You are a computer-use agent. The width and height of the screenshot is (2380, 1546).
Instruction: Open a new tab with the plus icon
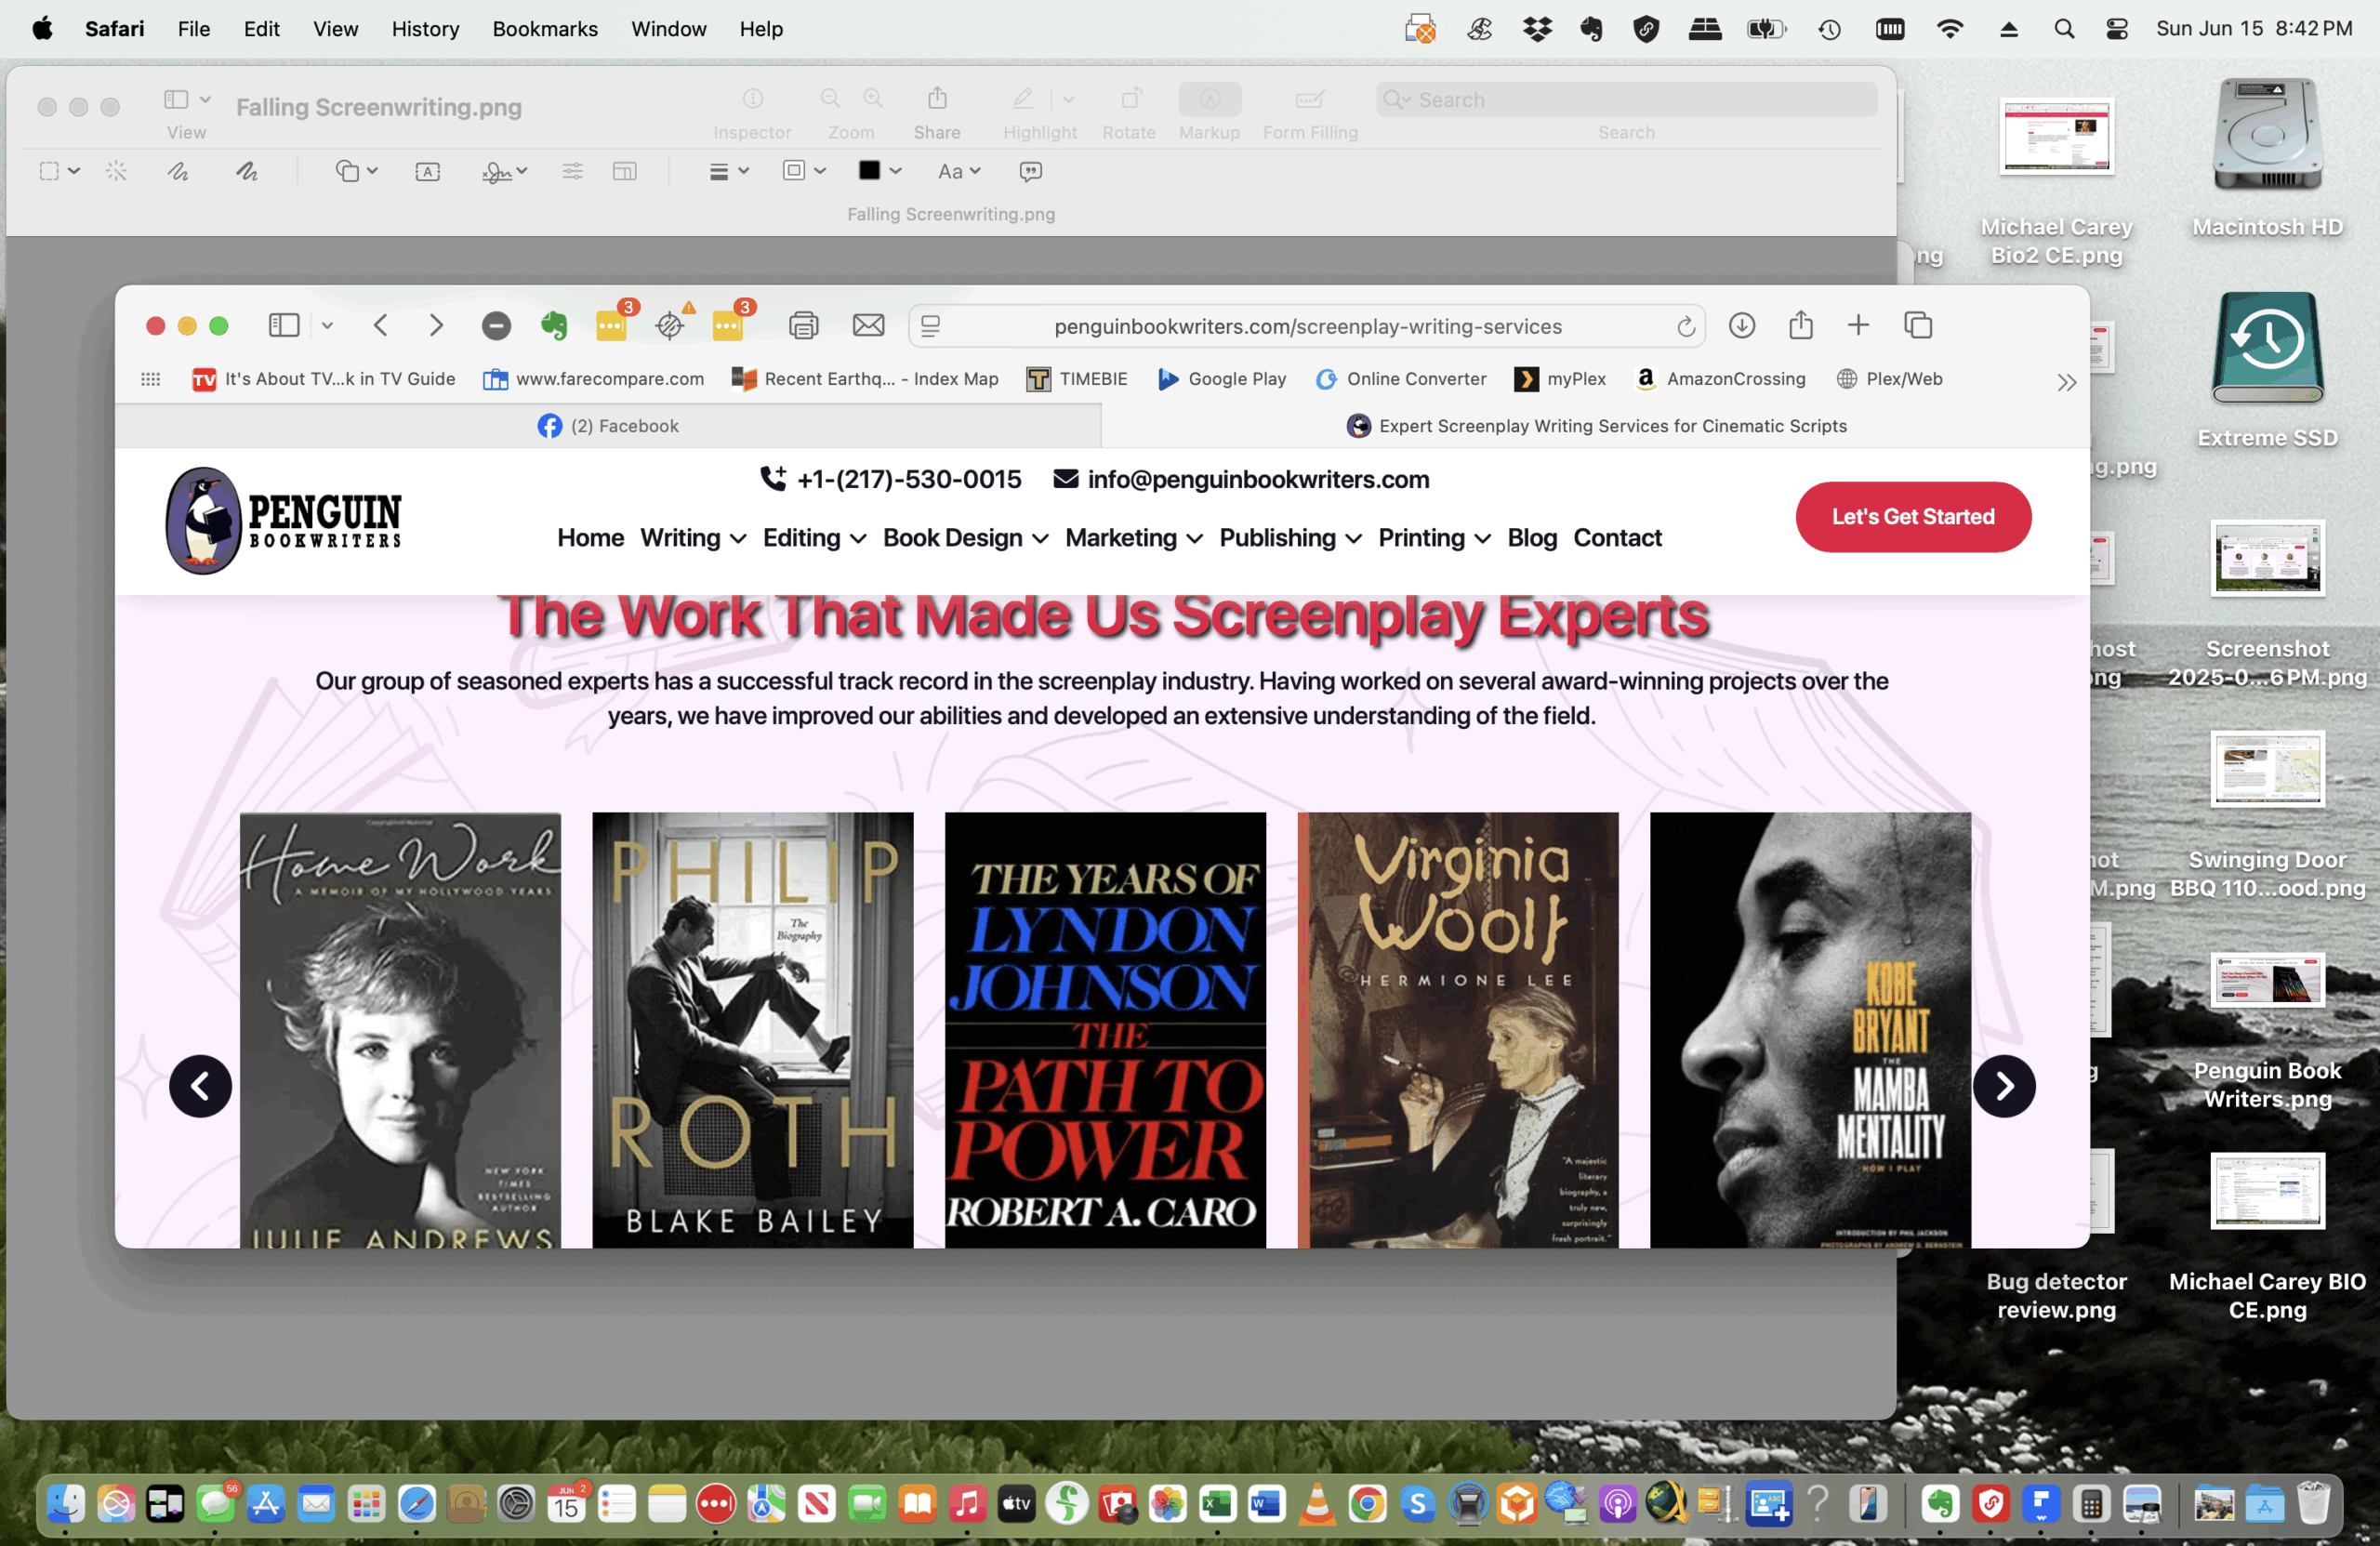(1858, 325)
